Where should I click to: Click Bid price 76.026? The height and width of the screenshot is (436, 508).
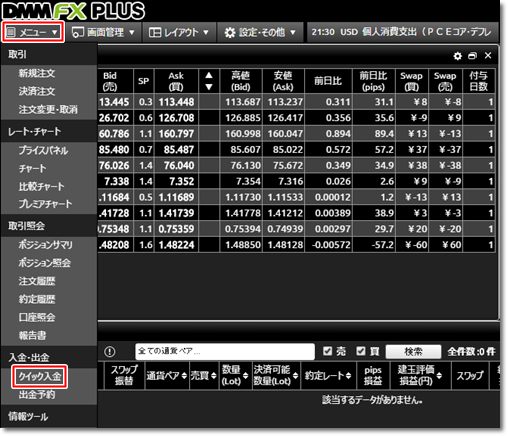coord(115,165)
